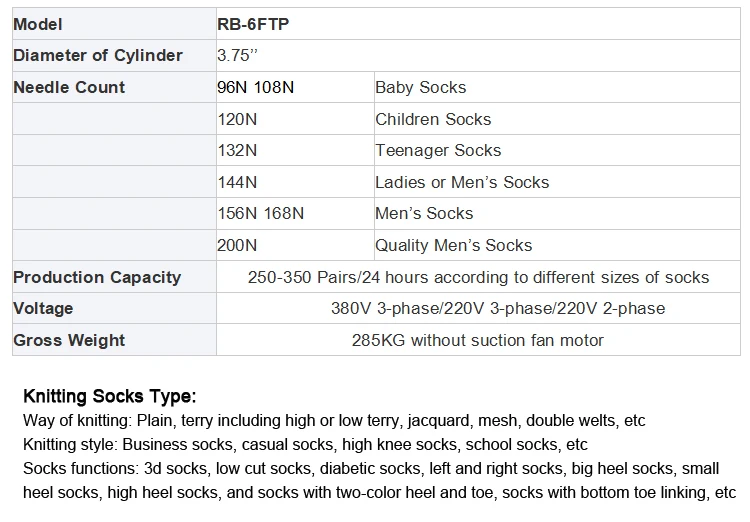Click the Production Capacity label
The image size is (750, 522).
coord(97,278)
